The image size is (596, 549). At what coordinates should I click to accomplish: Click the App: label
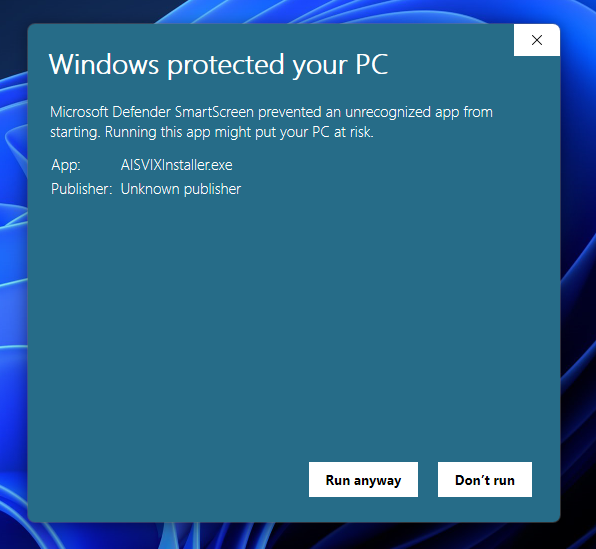(66, 165)
